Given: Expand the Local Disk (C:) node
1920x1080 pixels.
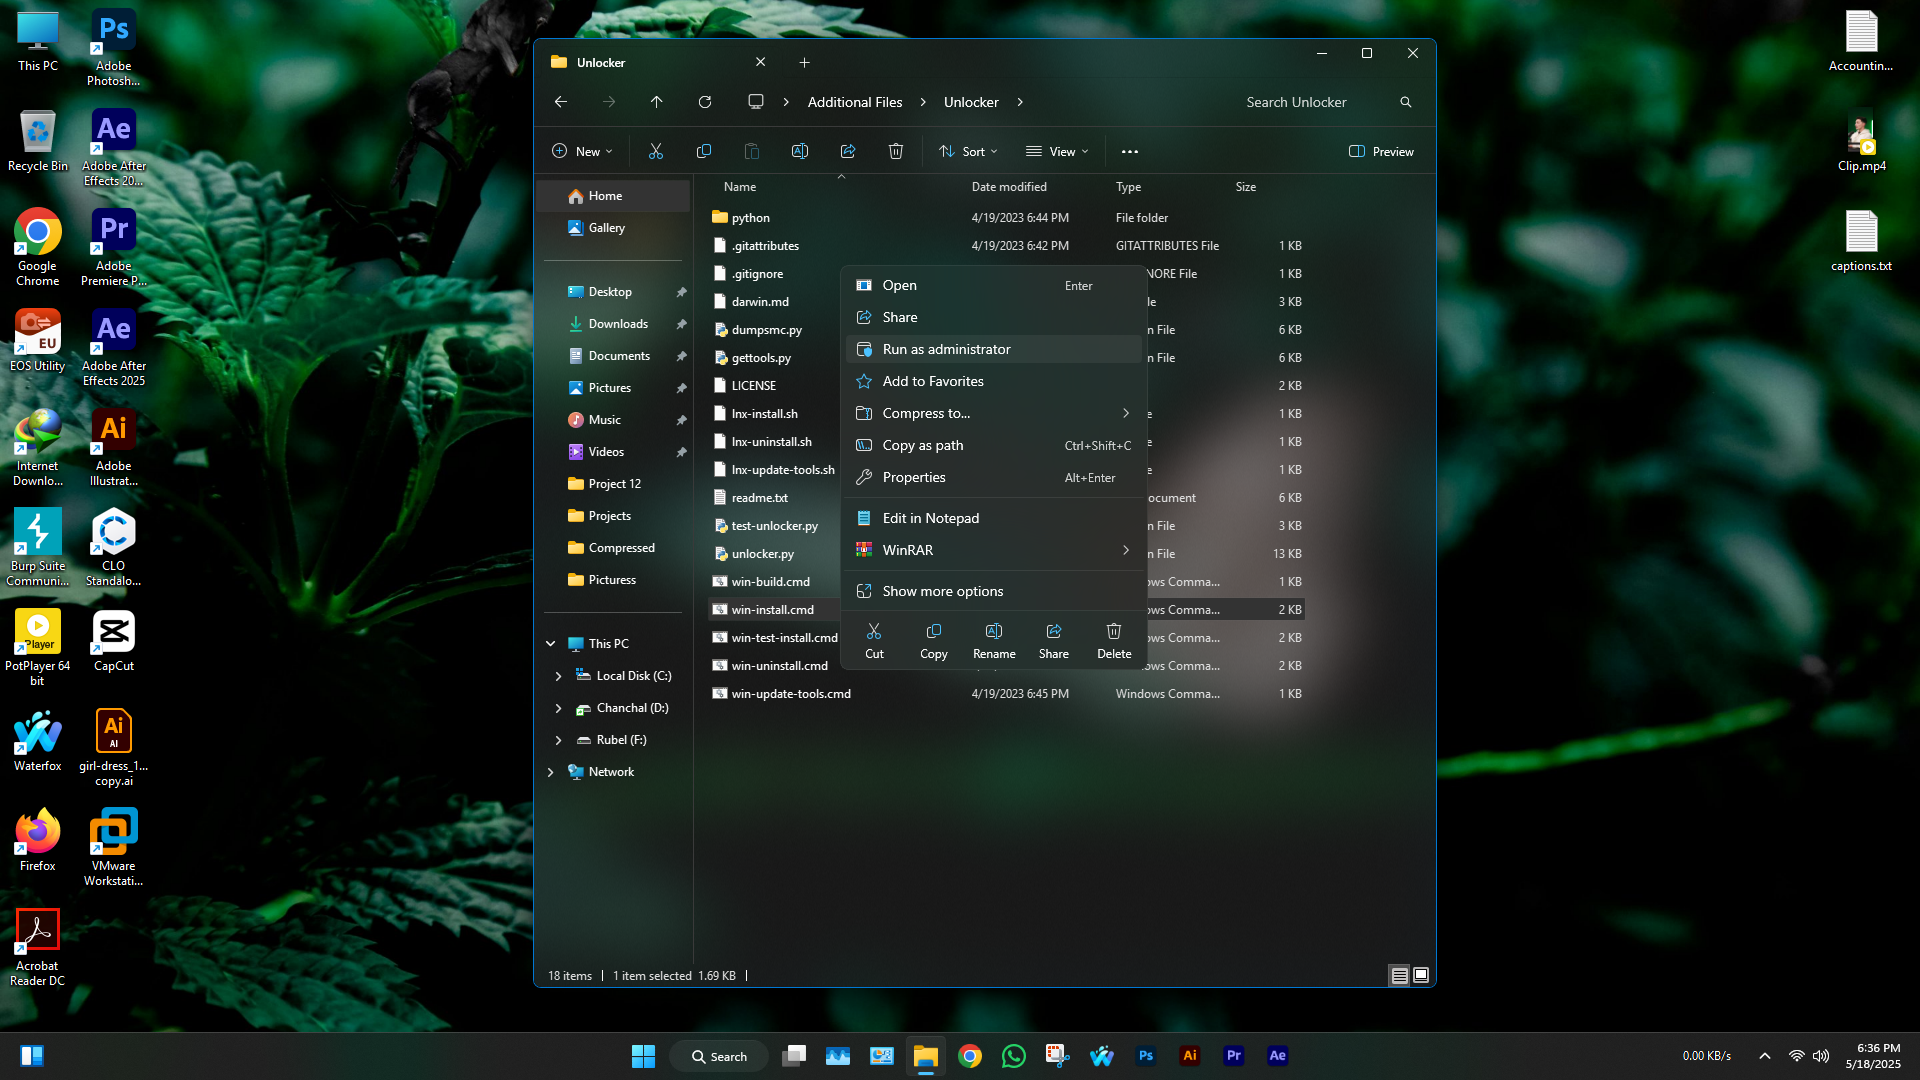Looking at the screenshot, I should click(558, 676).
